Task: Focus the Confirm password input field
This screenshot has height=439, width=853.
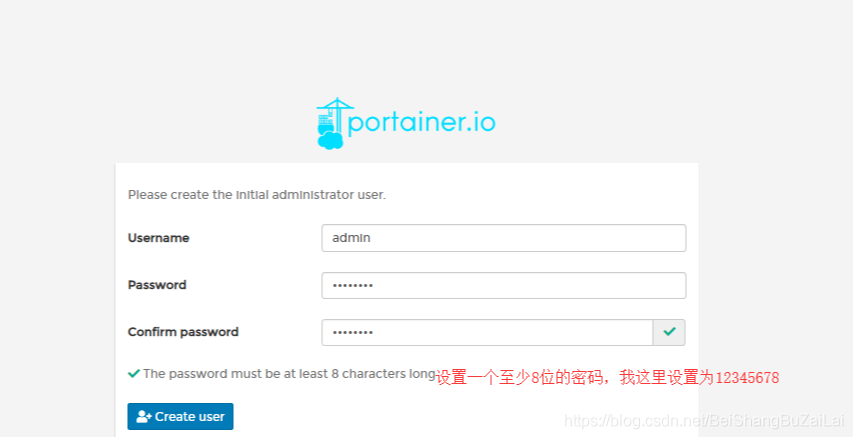Action: [x=487, y=332]
